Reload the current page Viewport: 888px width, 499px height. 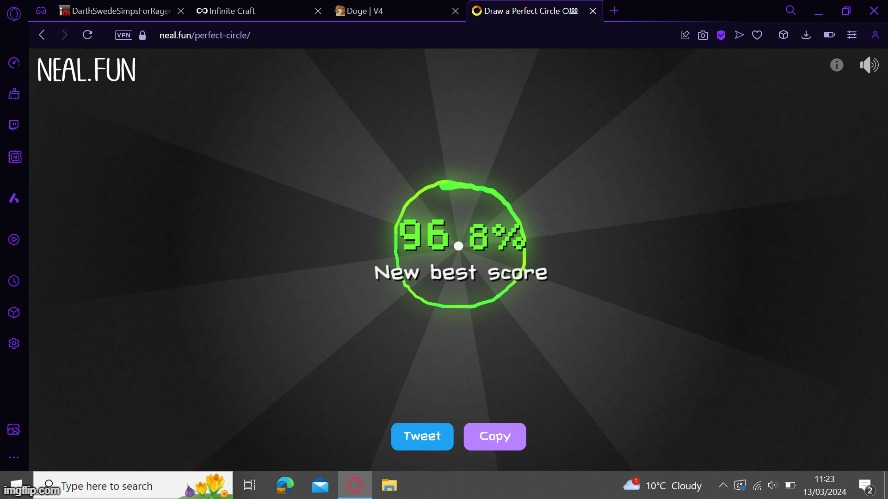click(x=87, y=35)
